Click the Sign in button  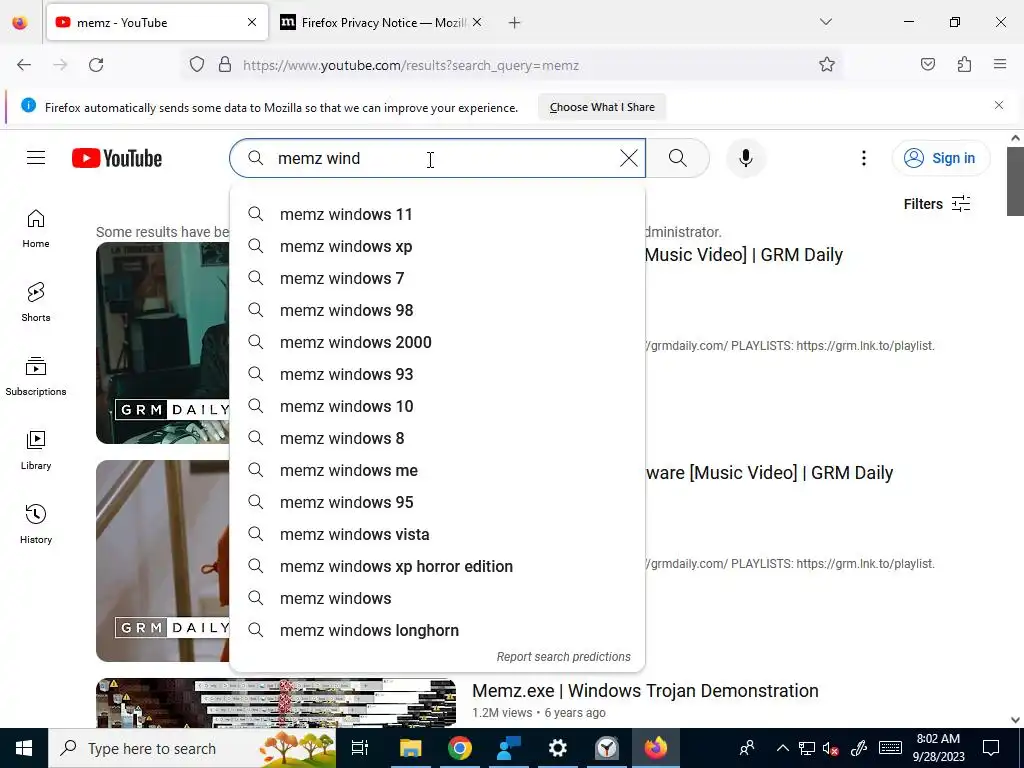941,158
